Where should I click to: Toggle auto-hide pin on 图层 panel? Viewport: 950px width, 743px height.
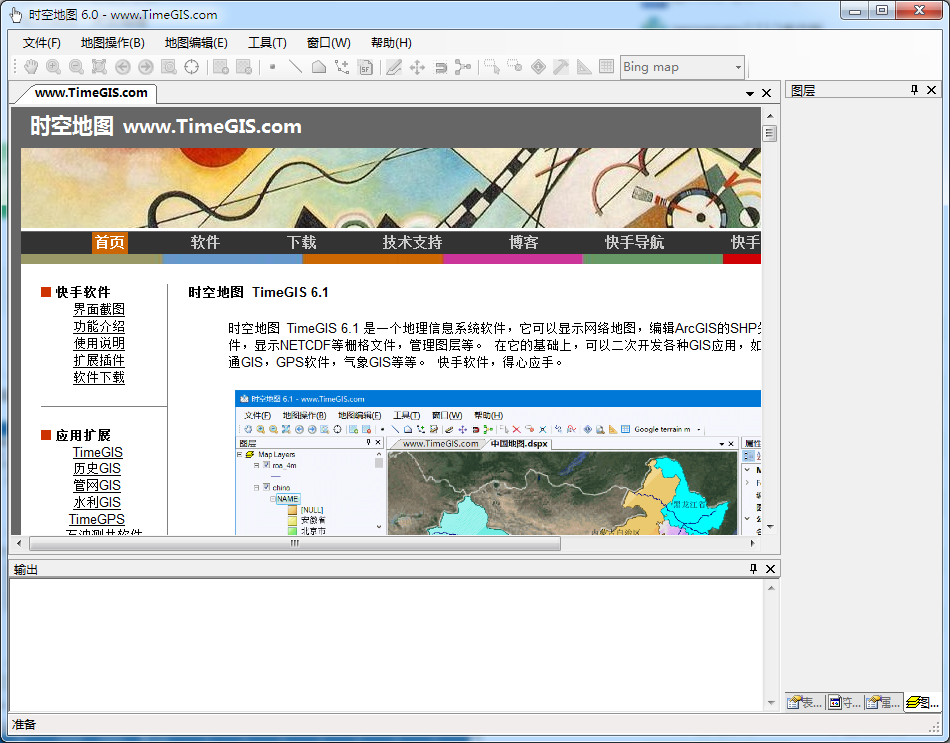point(914,90)
